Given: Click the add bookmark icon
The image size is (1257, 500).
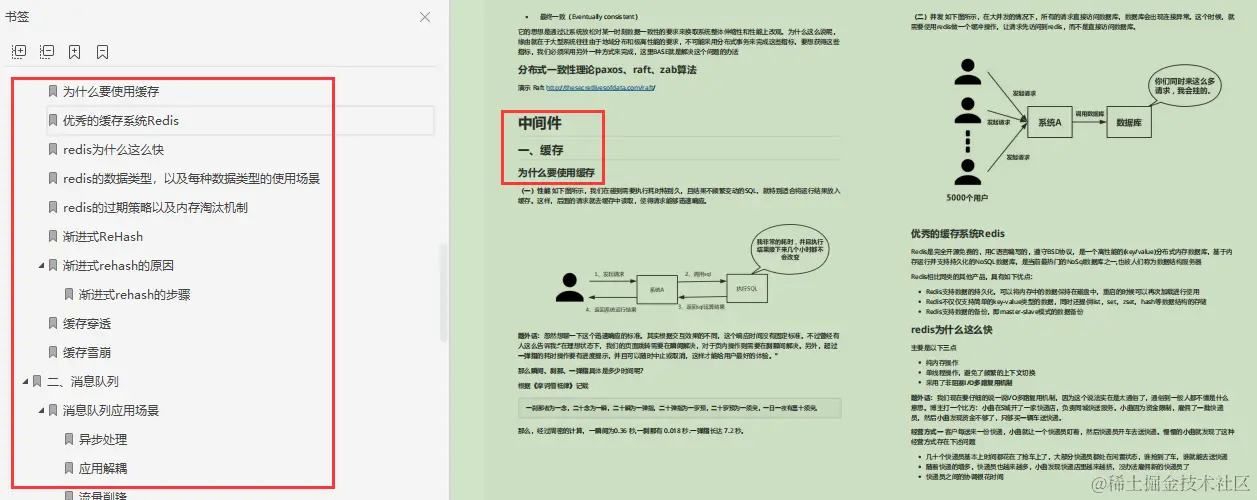Looking at the screenshot, I should (x=75, y=51).
